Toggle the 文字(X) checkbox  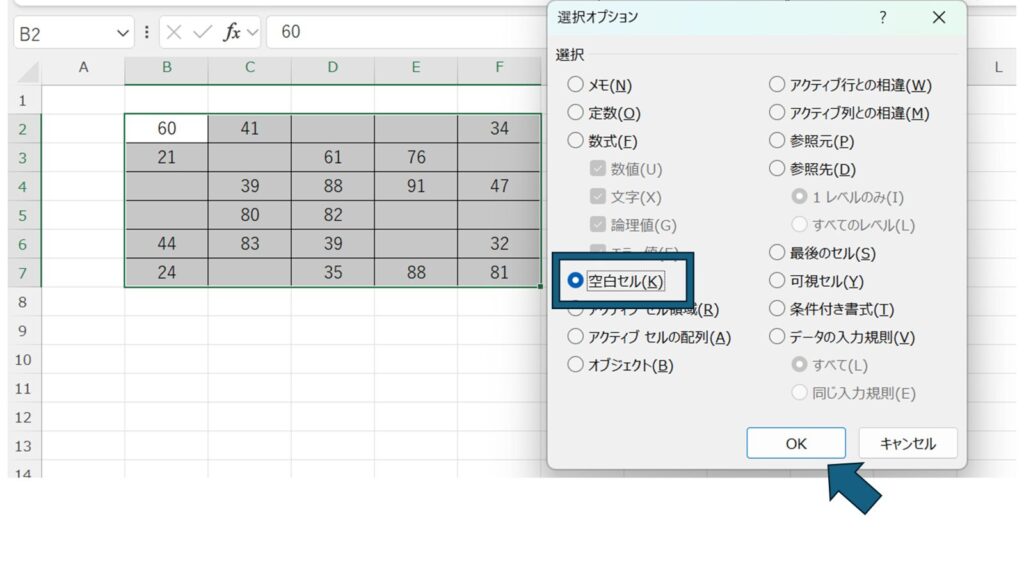[x=598, y=198]
